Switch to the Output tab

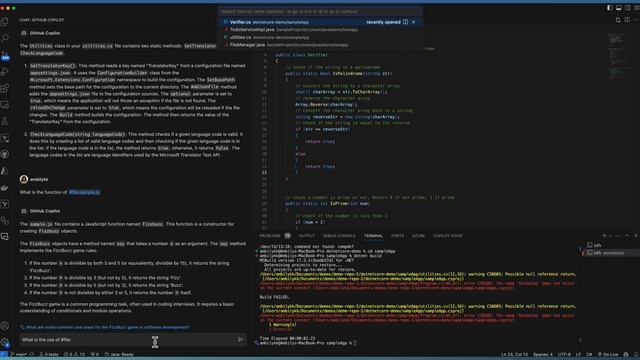pyautogui.click(x=307, y=236)
